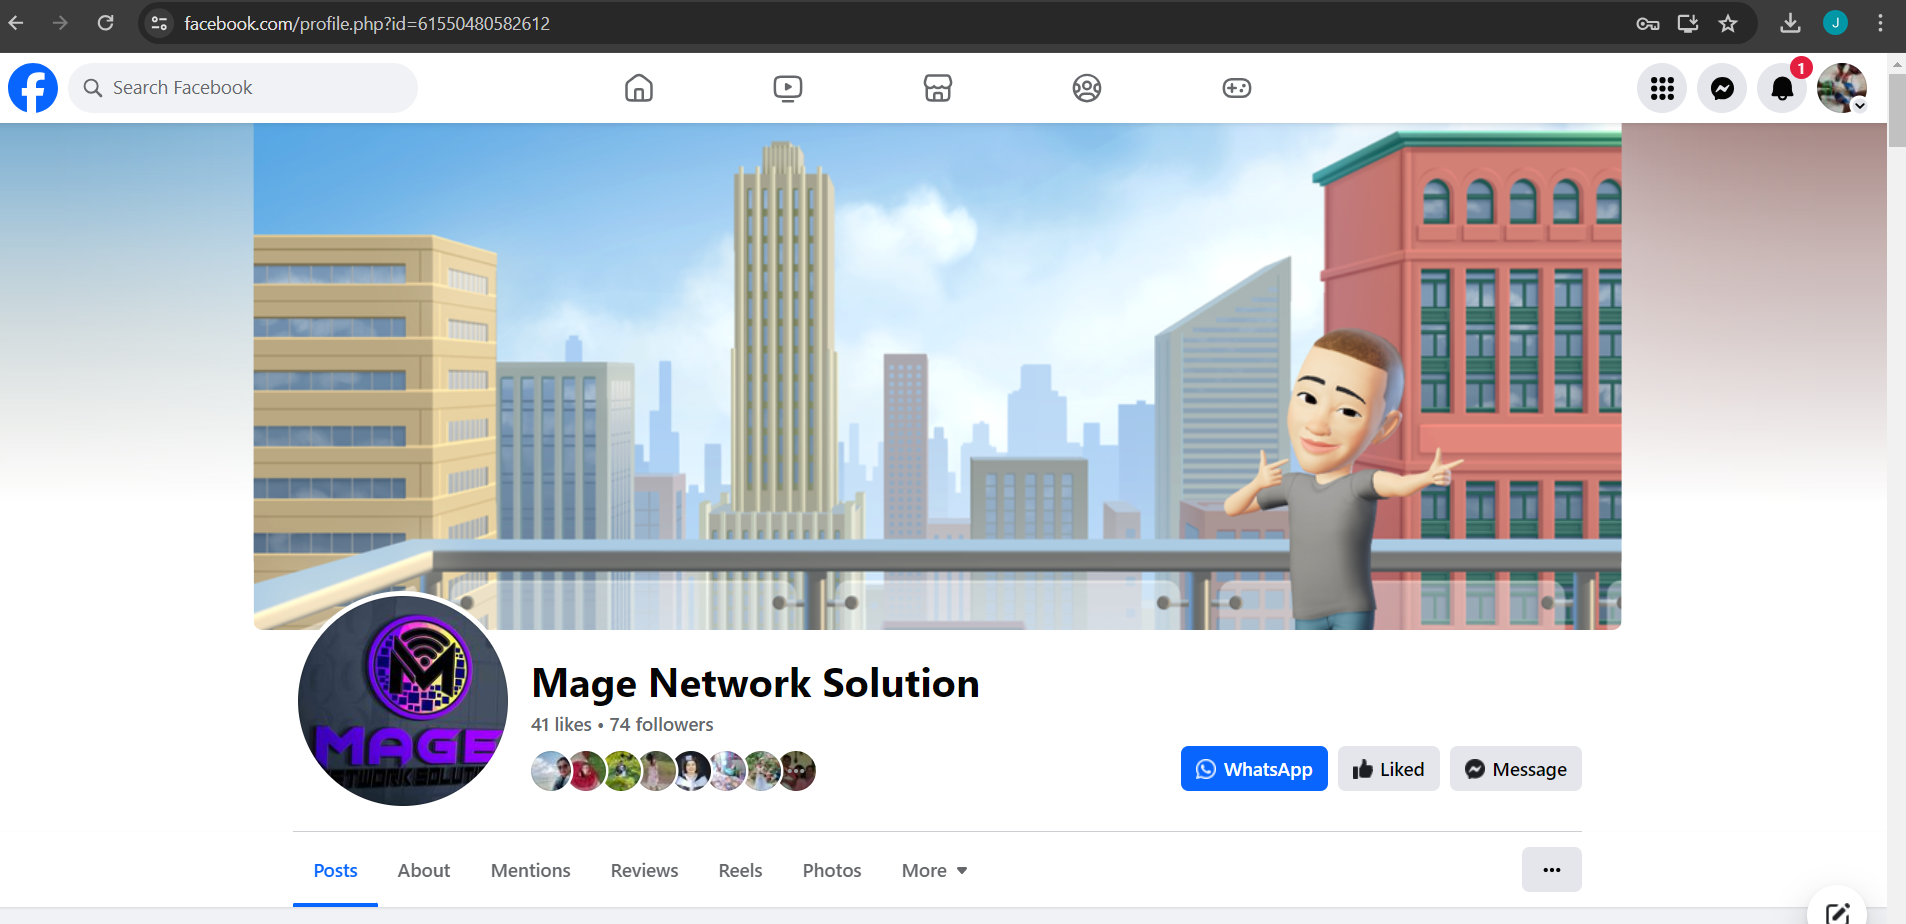Open the city skyline cover photo
Screen dimensions: 1906x924
point(937,376)
